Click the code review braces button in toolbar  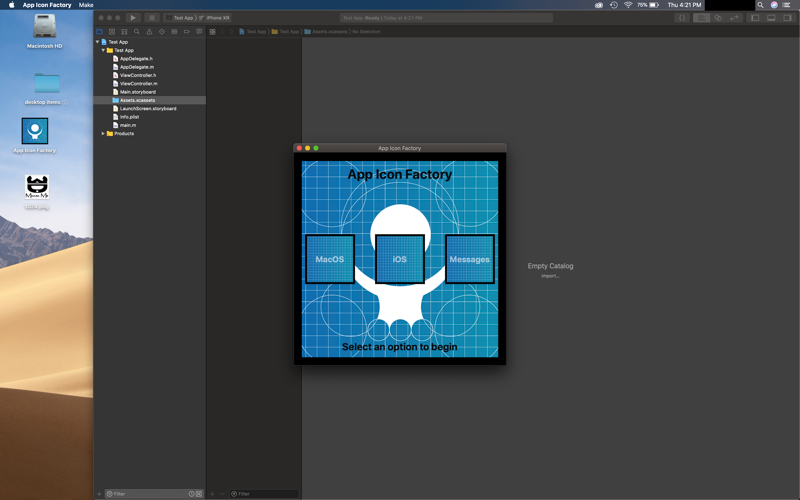click(x=682, y=18)
